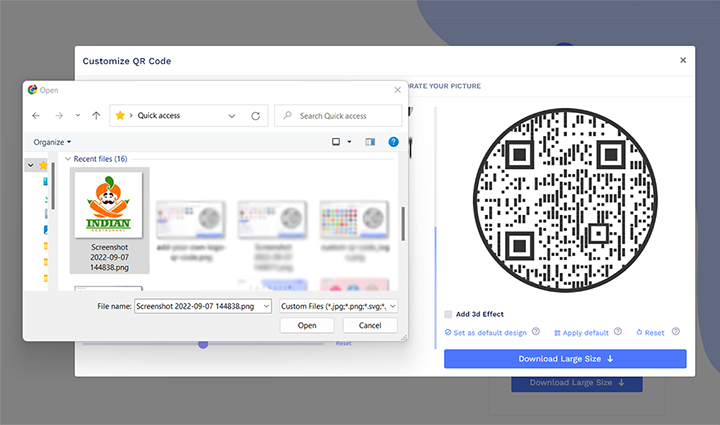Open the Recent locations dropdown arrow
This screenshot has height=425, width=720.
[x=77, y=116]
